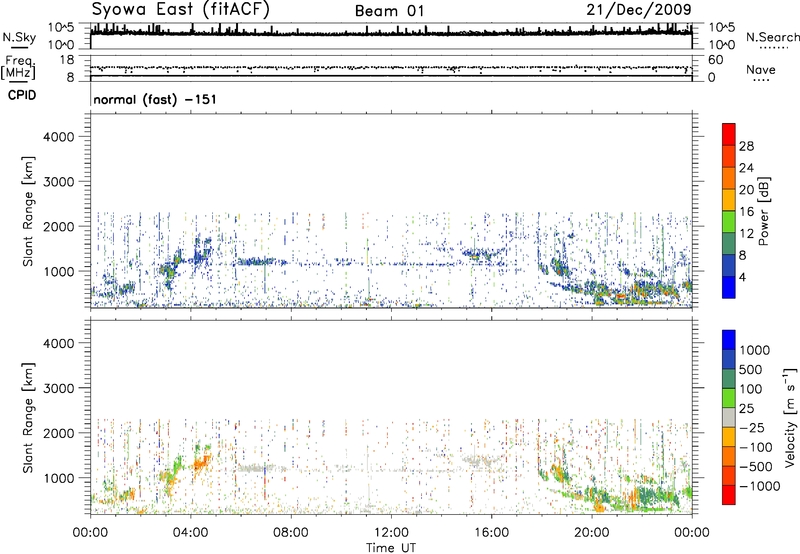This screenshot has width=800, height=554.
Task: Click the gray segment of the velocity colorbar
Action: pos(729,418)
